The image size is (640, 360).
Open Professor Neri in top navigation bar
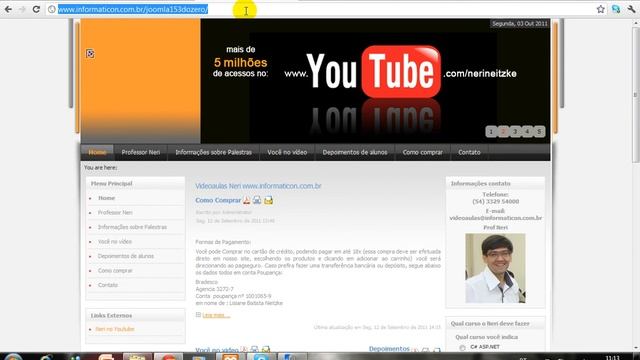click(x=141, y=152)
